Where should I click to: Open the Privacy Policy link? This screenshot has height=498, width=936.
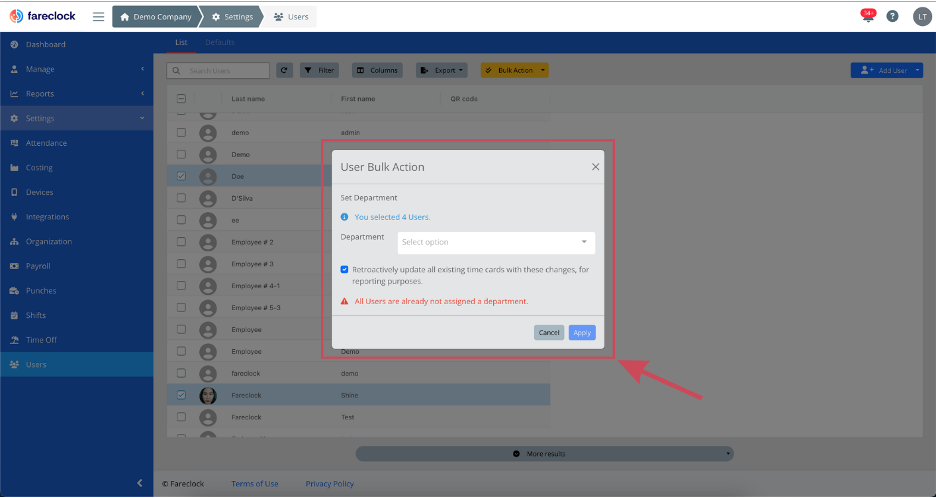[330, 484]
